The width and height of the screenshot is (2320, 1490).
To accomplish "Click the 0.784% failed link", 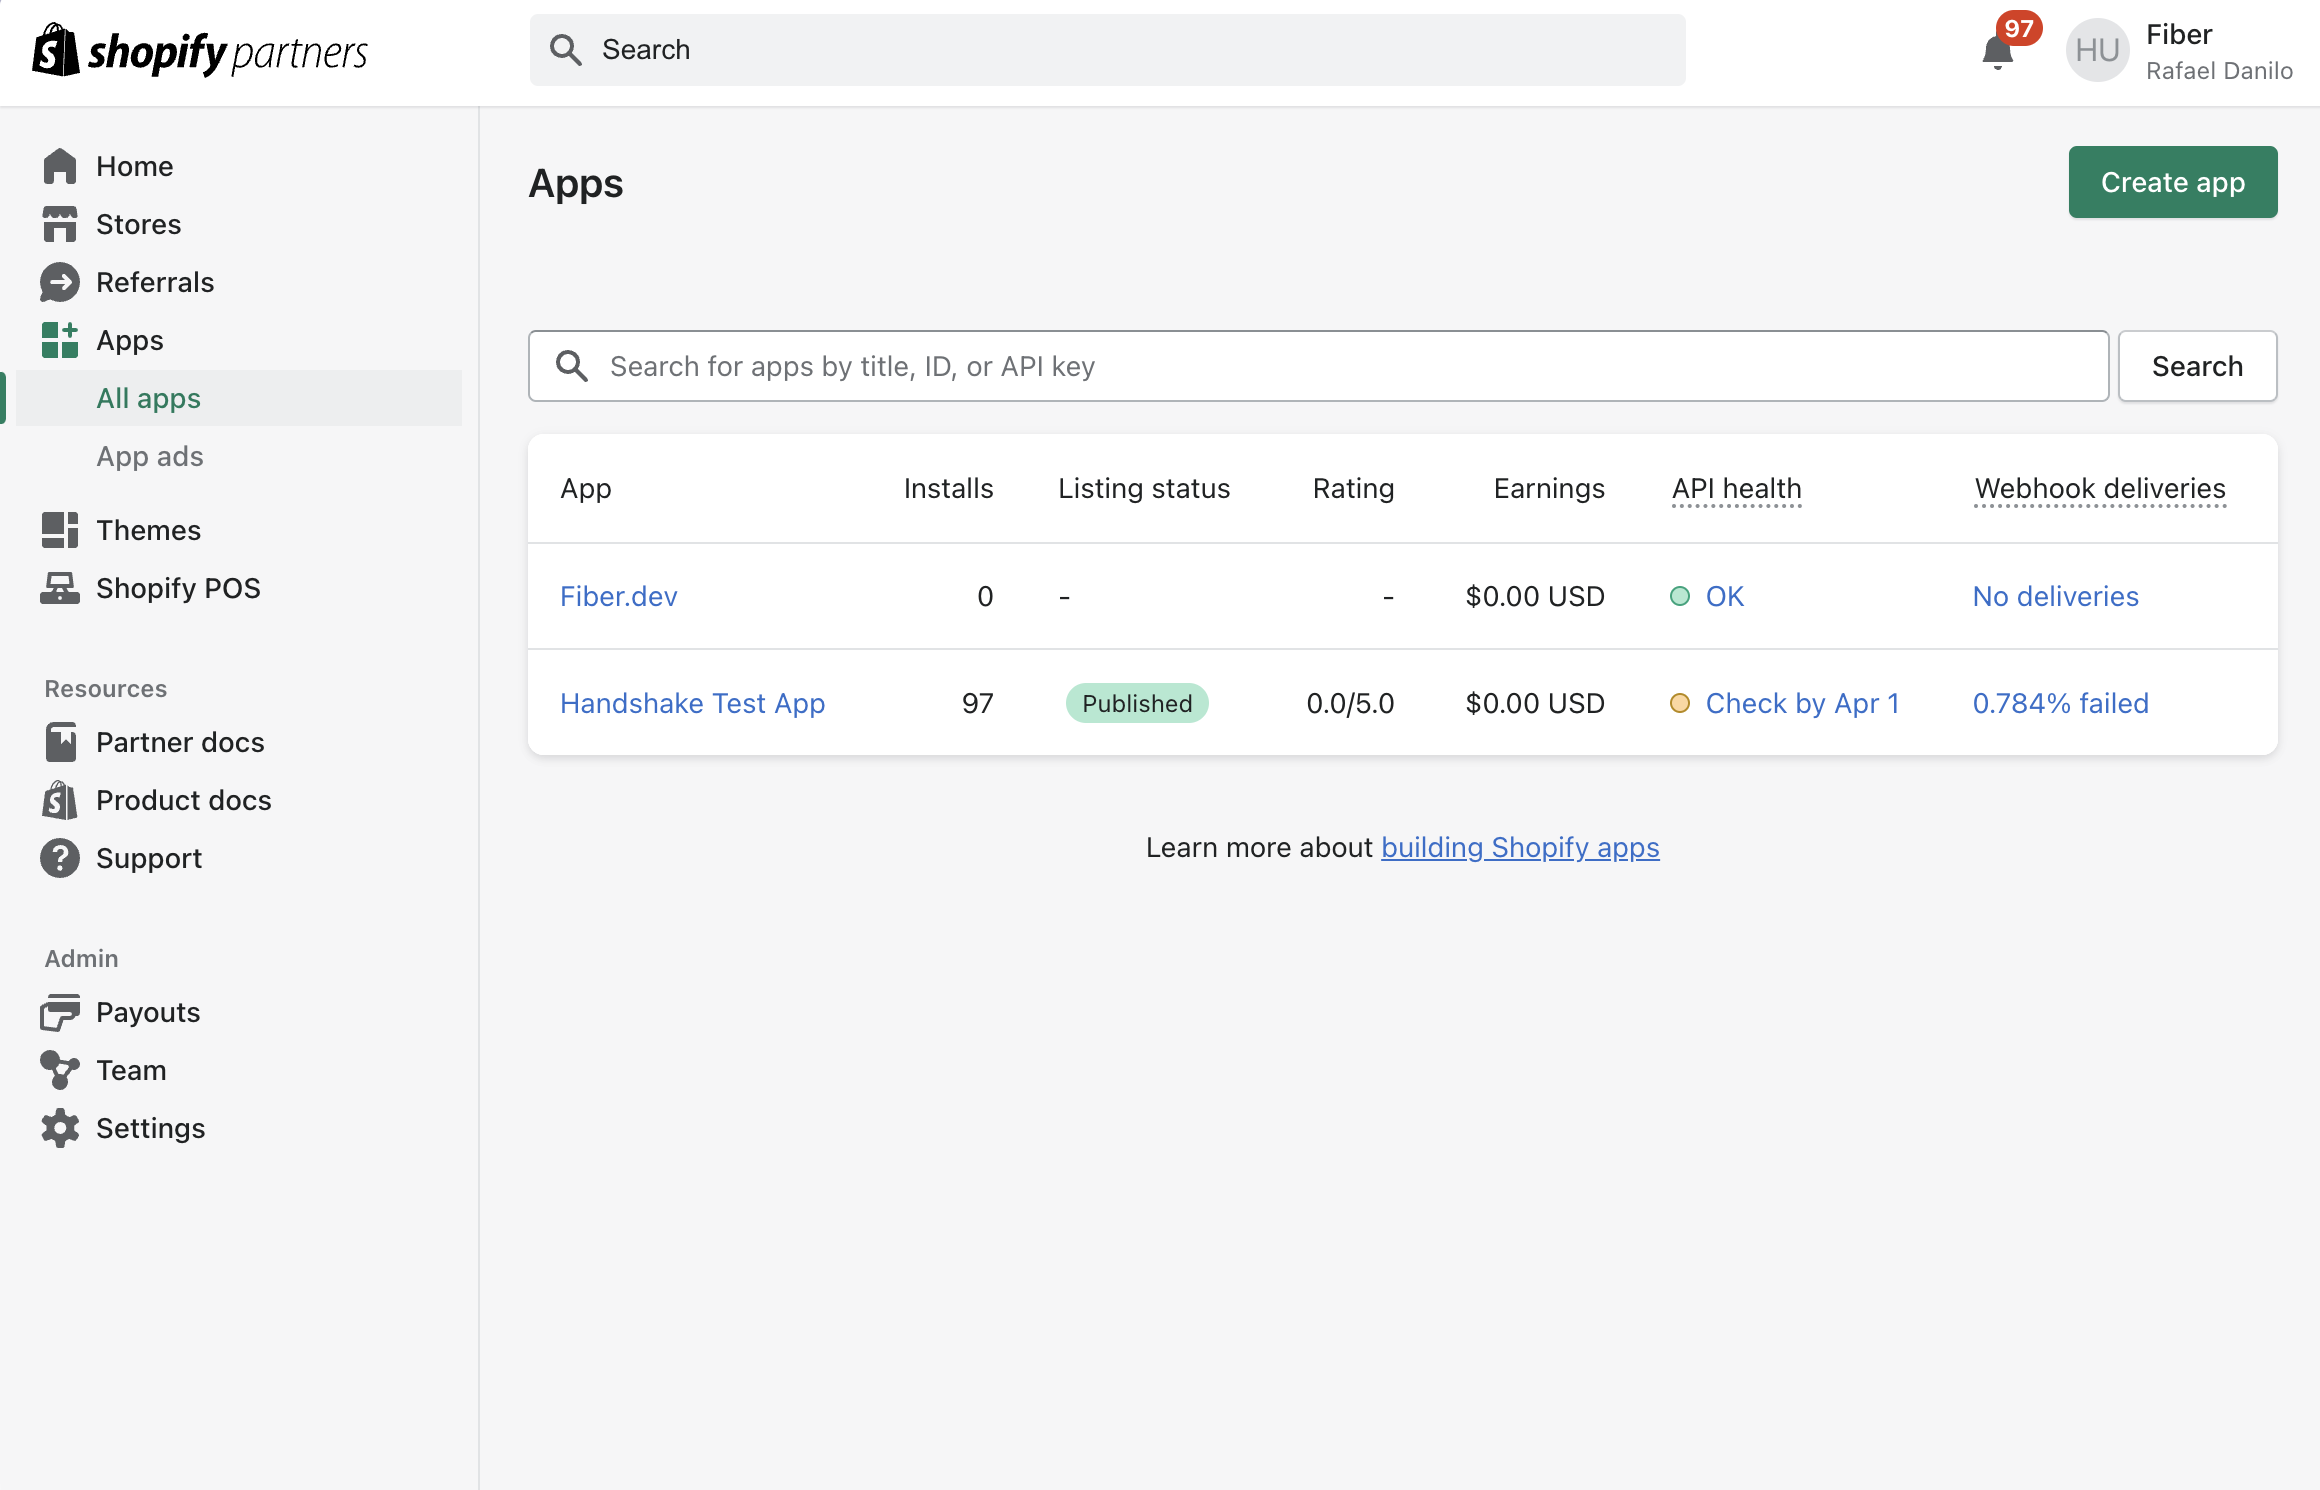I will (x=2060, y=703).
